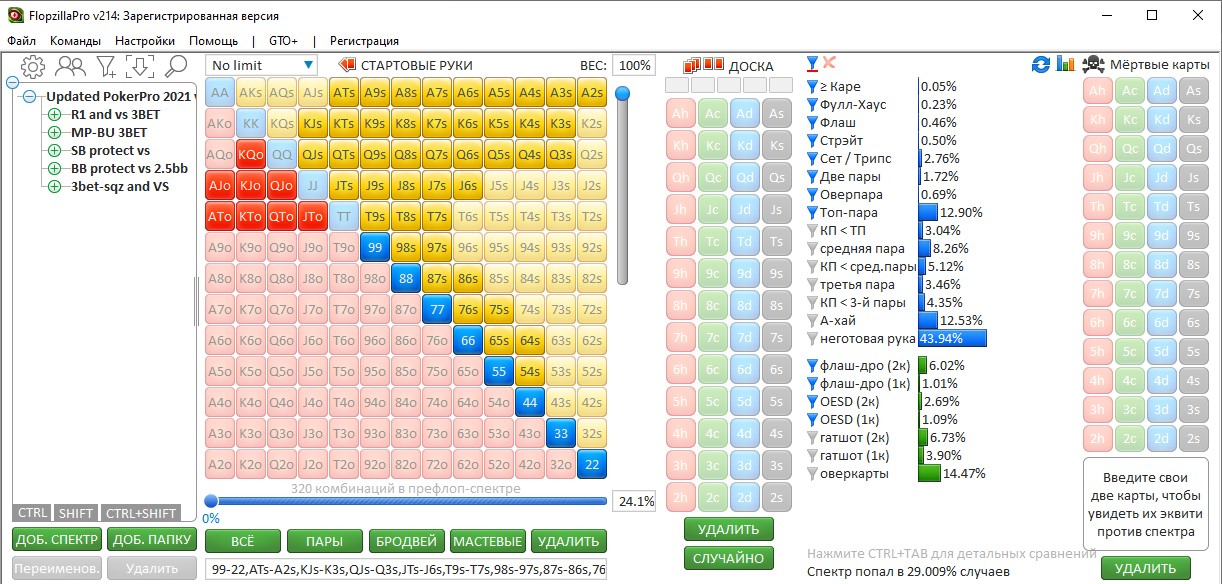This screenshot has width=1222, height=584.
Task: Click the FlopzillaPro icon in title bar
Action: point(13,16)
